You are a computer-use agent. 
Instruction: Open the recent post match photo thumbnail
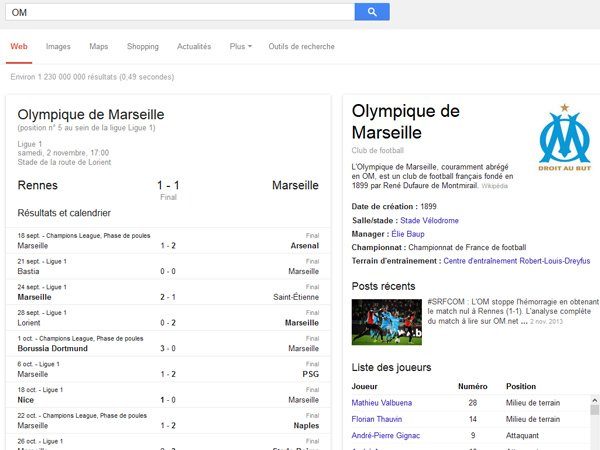tap(387, 322)
